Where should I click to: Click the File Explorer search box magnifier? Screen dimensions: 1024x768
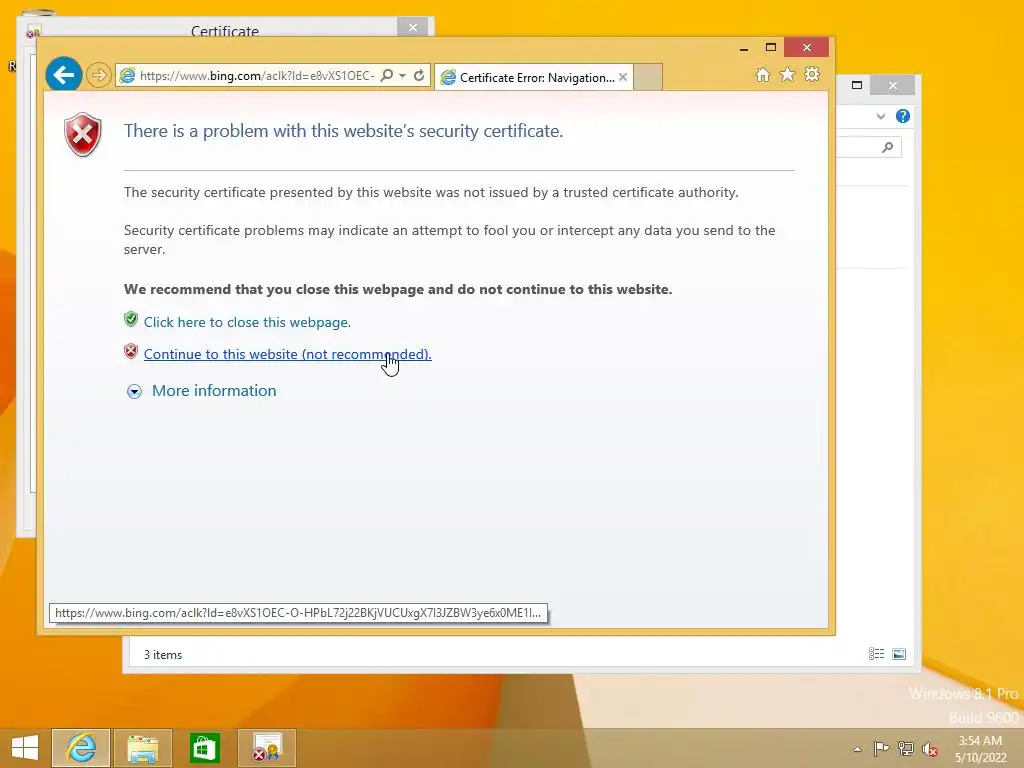[x=887, y=147]
